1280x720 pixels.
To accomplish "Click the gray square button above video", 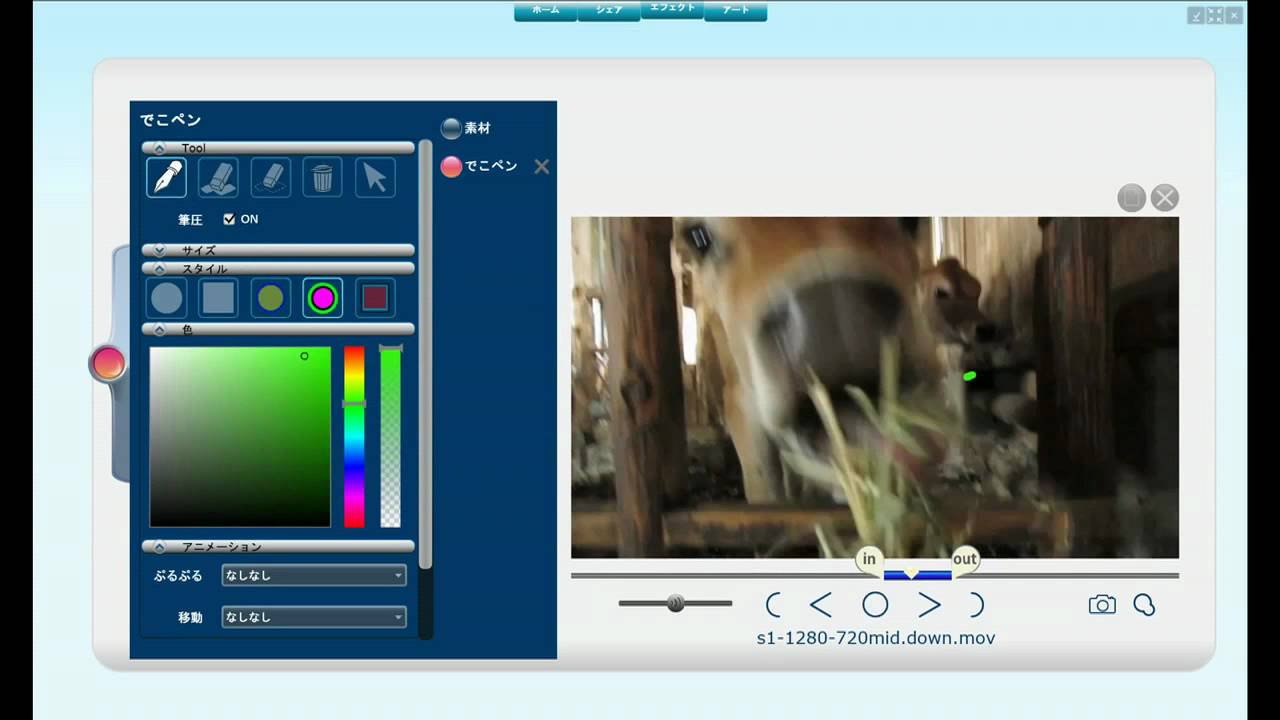I will [x=1131, y=198].
